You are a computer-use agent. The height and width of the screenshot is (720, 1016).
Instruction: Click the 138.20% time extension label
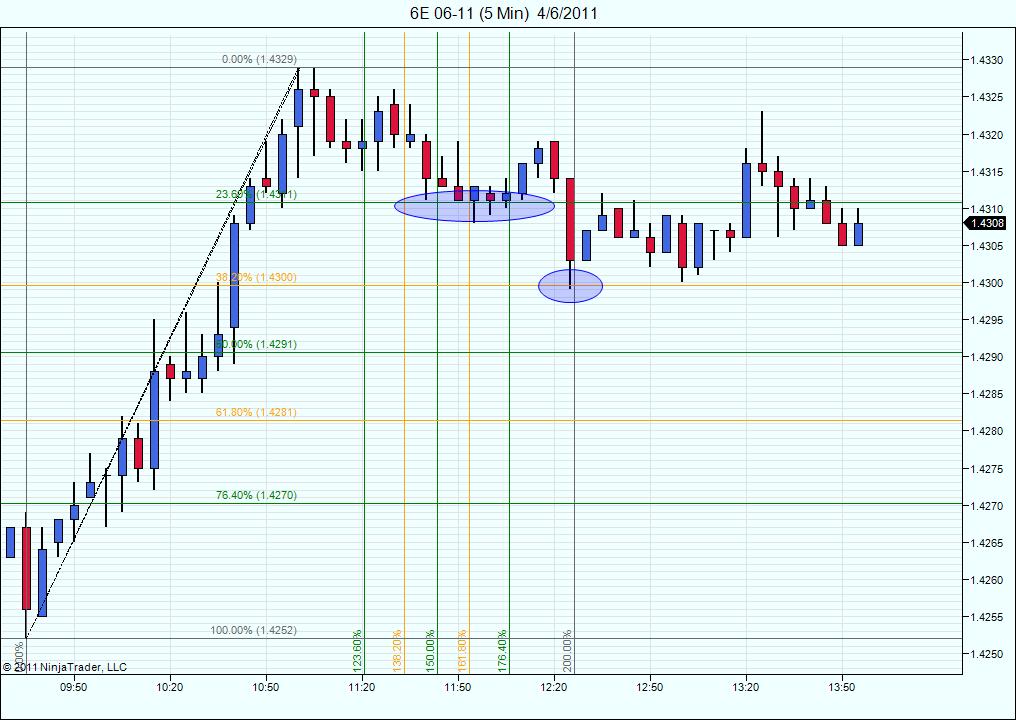pyautogui.click(x=397, y=650)
